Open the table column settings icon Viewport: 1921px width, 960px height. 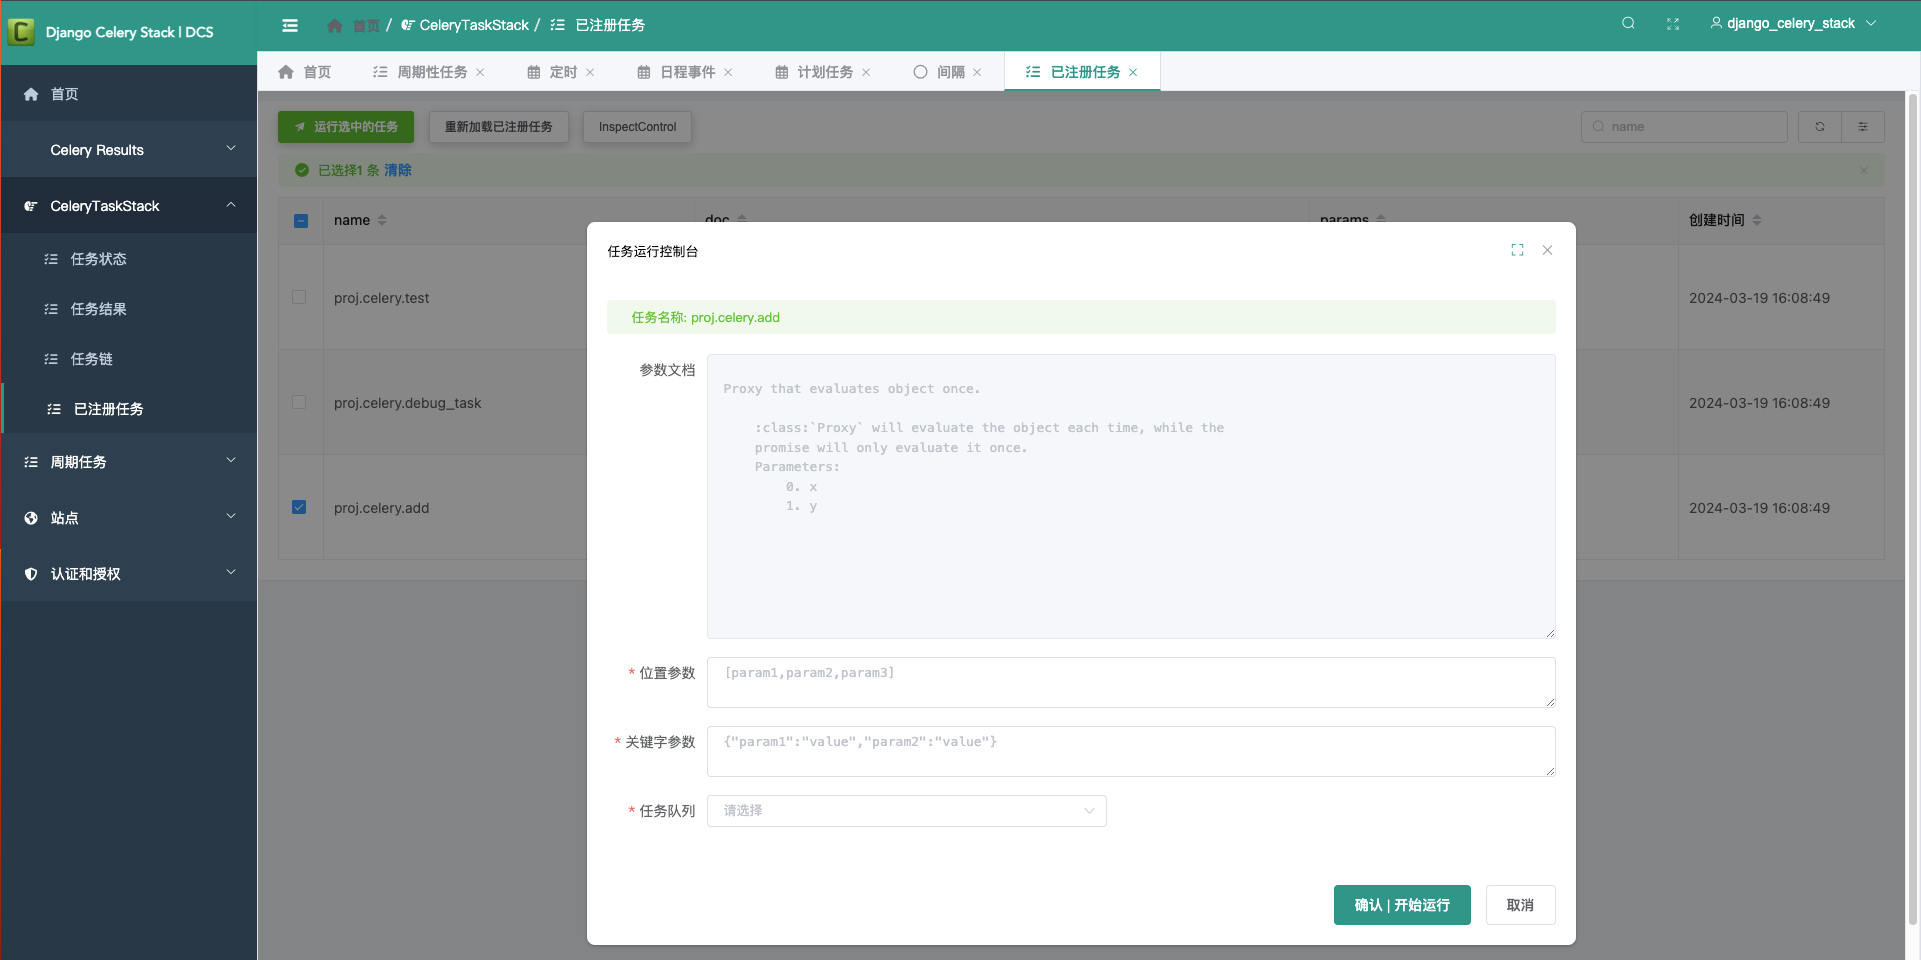(1862, 127)
